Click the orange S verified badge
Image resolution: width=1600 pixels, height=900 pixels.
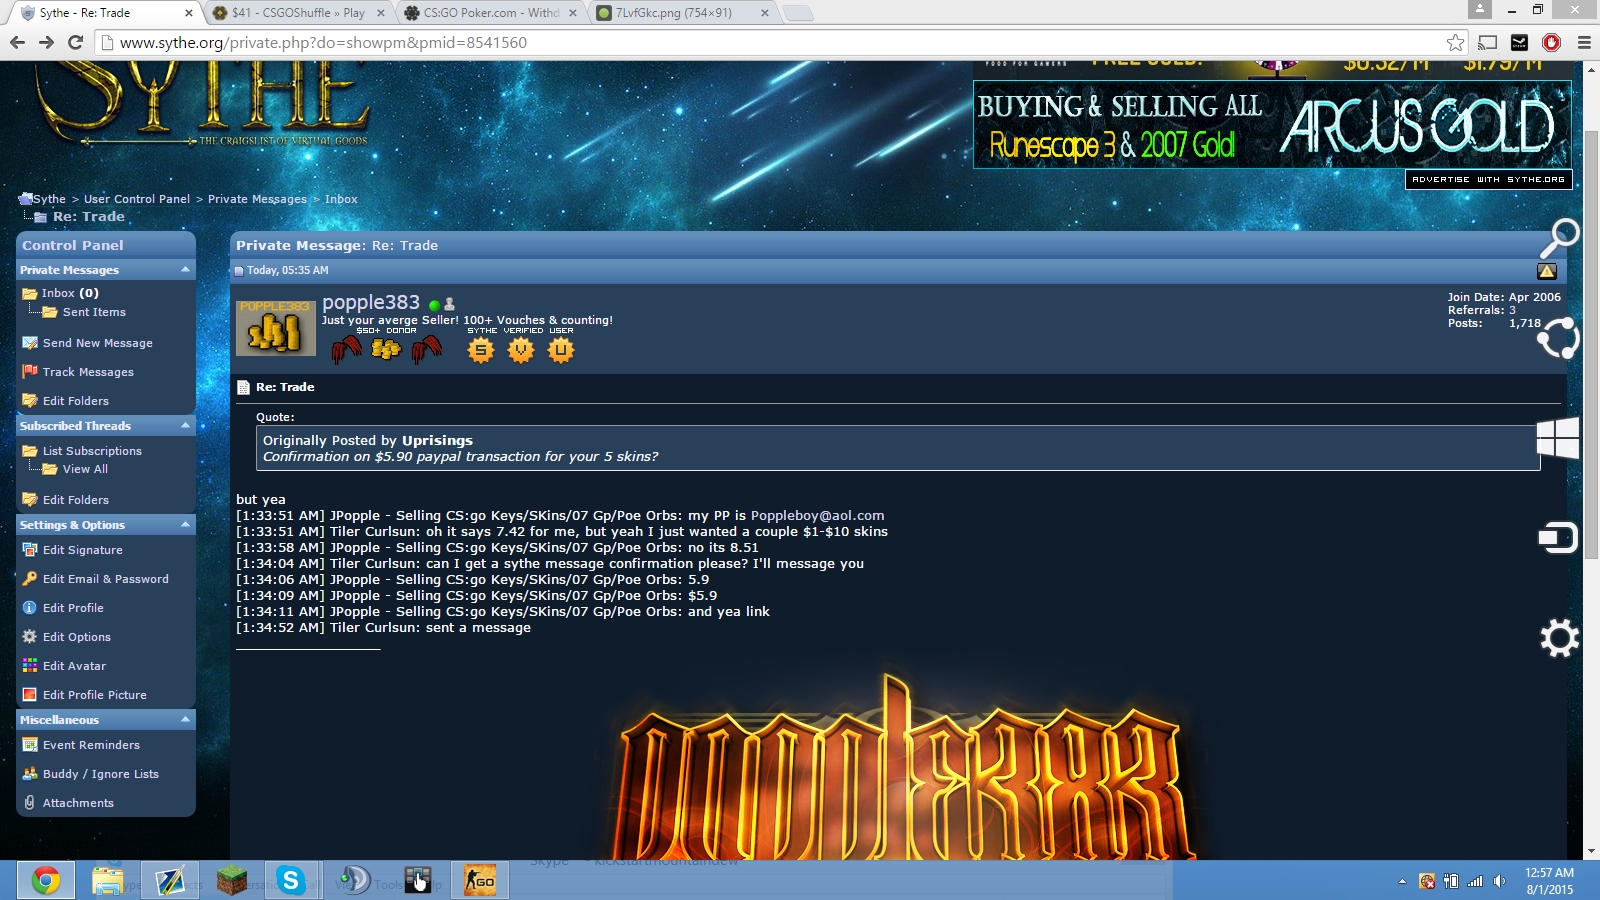481,349
